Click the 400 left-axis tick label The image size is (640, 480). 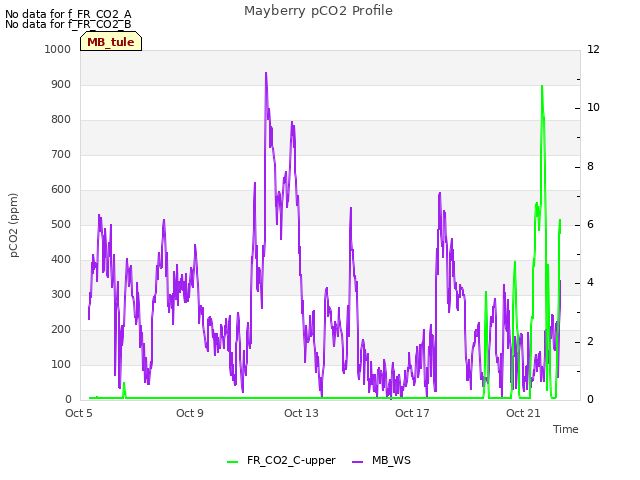click(61, 260)
